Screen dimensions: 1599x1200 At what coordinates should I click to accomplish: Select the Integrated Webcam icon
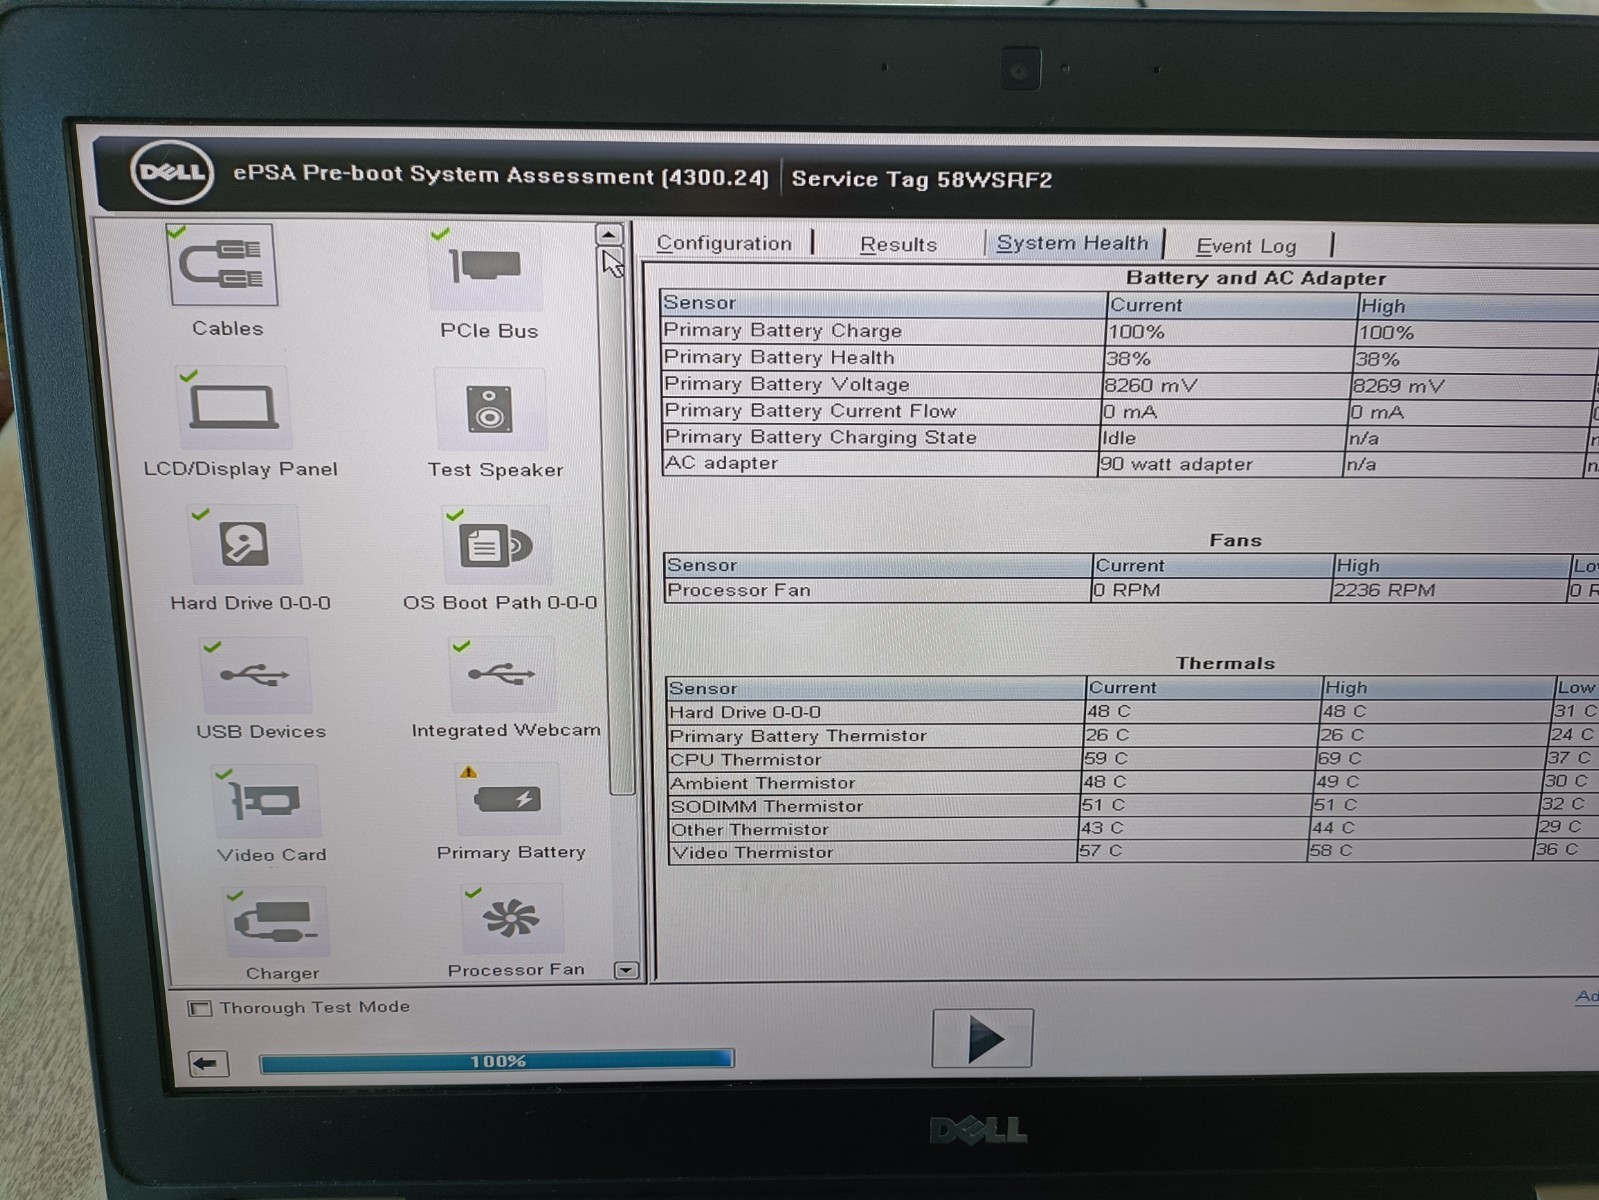point(503,675)
